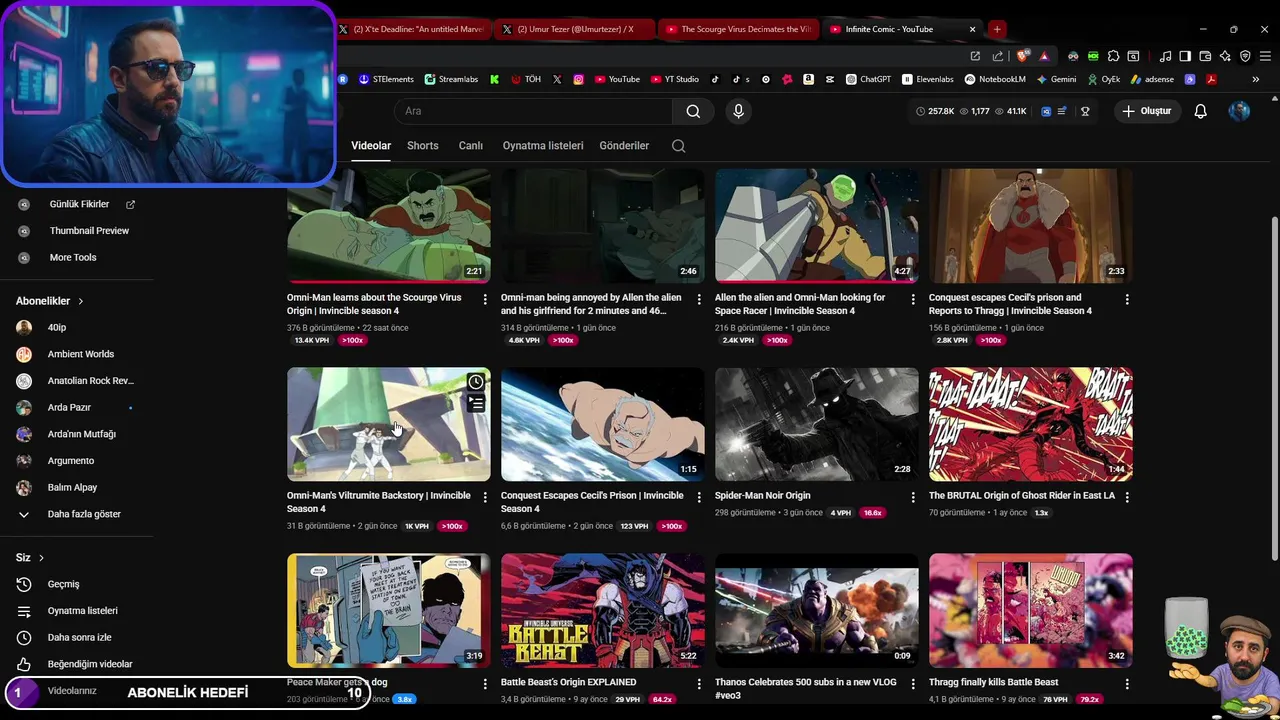
Task: Open options menu for Conquest Reports to Thragg video
Action: [1127, 299]
